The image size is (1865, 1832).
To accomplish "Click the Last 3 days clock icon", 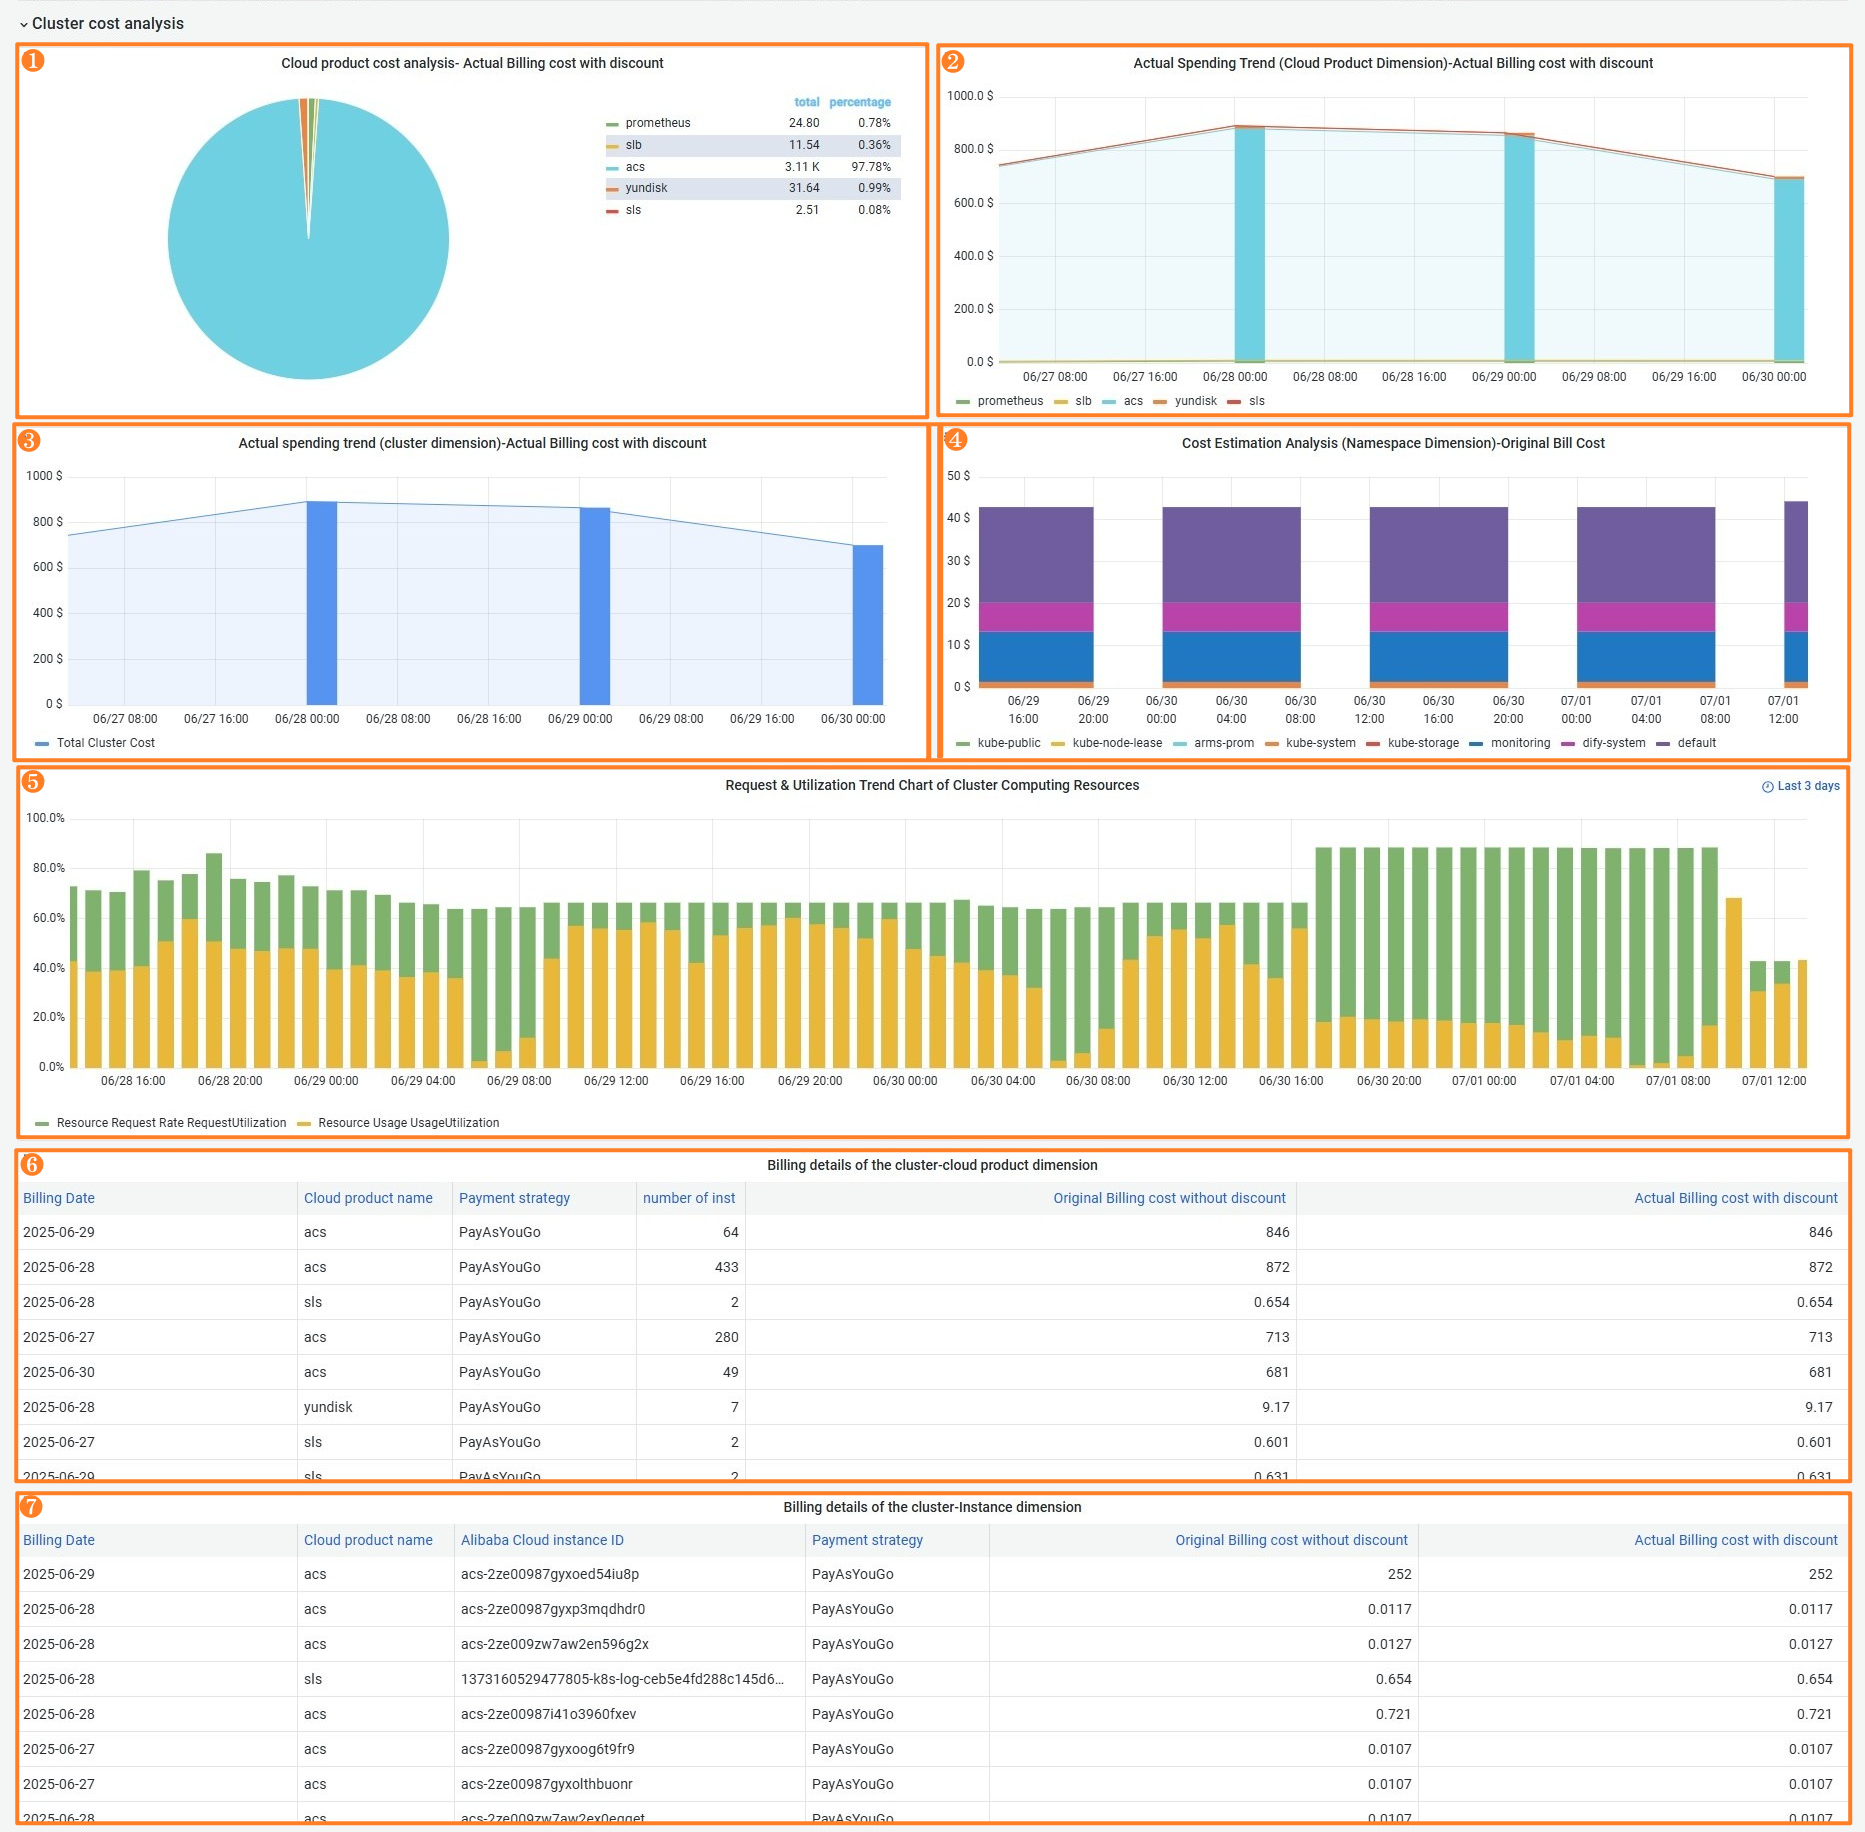I will 1767,787.
